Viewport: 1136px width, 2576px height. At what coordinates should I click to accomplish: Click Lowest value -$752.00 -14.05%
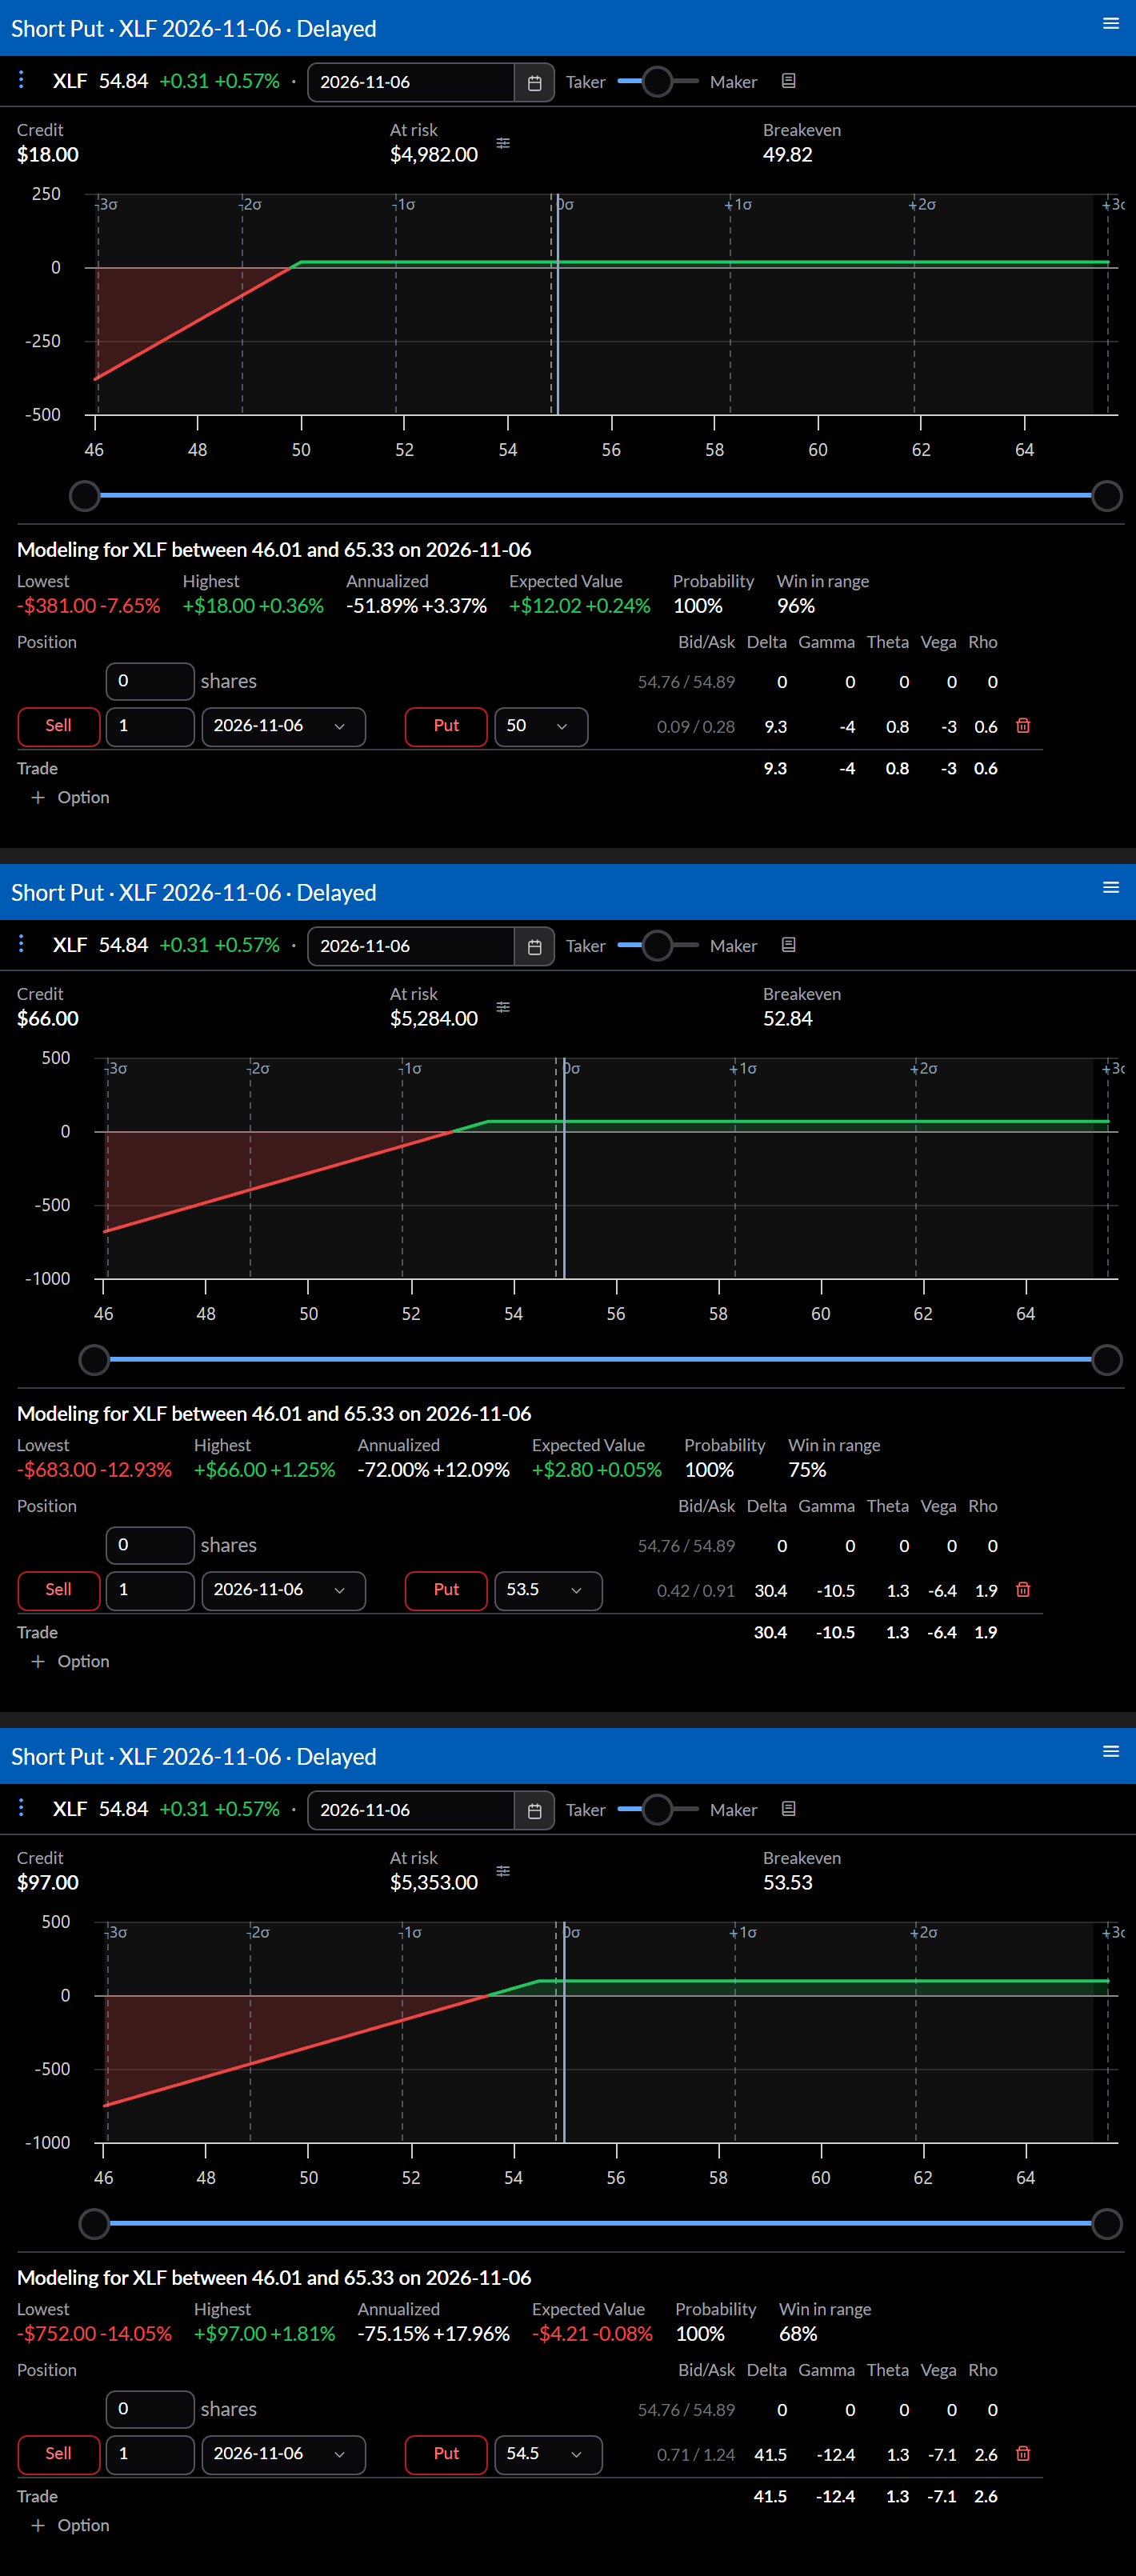[94, 2334]
